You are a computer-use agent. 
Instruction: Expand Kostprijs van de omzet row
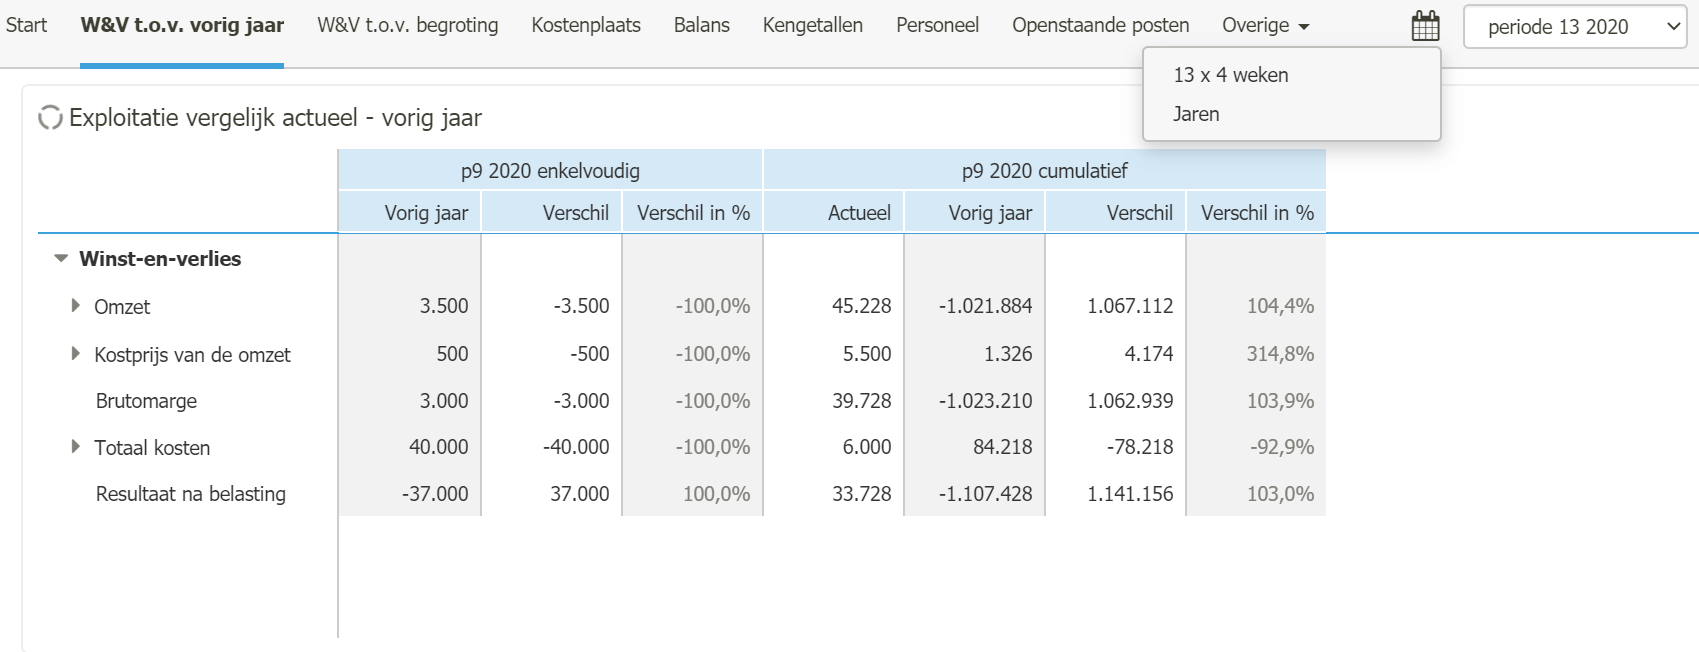[75, 354]
